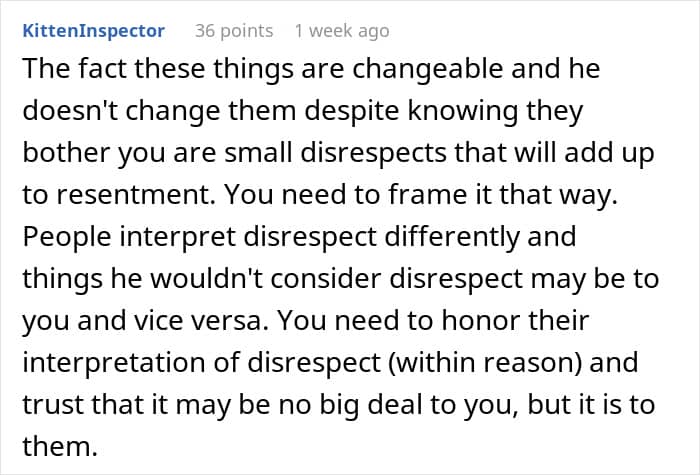Click the phrase 'wouldn't consider'
Image resolution: width=700 pixels, height=475 pixels.
pos(266,279)
